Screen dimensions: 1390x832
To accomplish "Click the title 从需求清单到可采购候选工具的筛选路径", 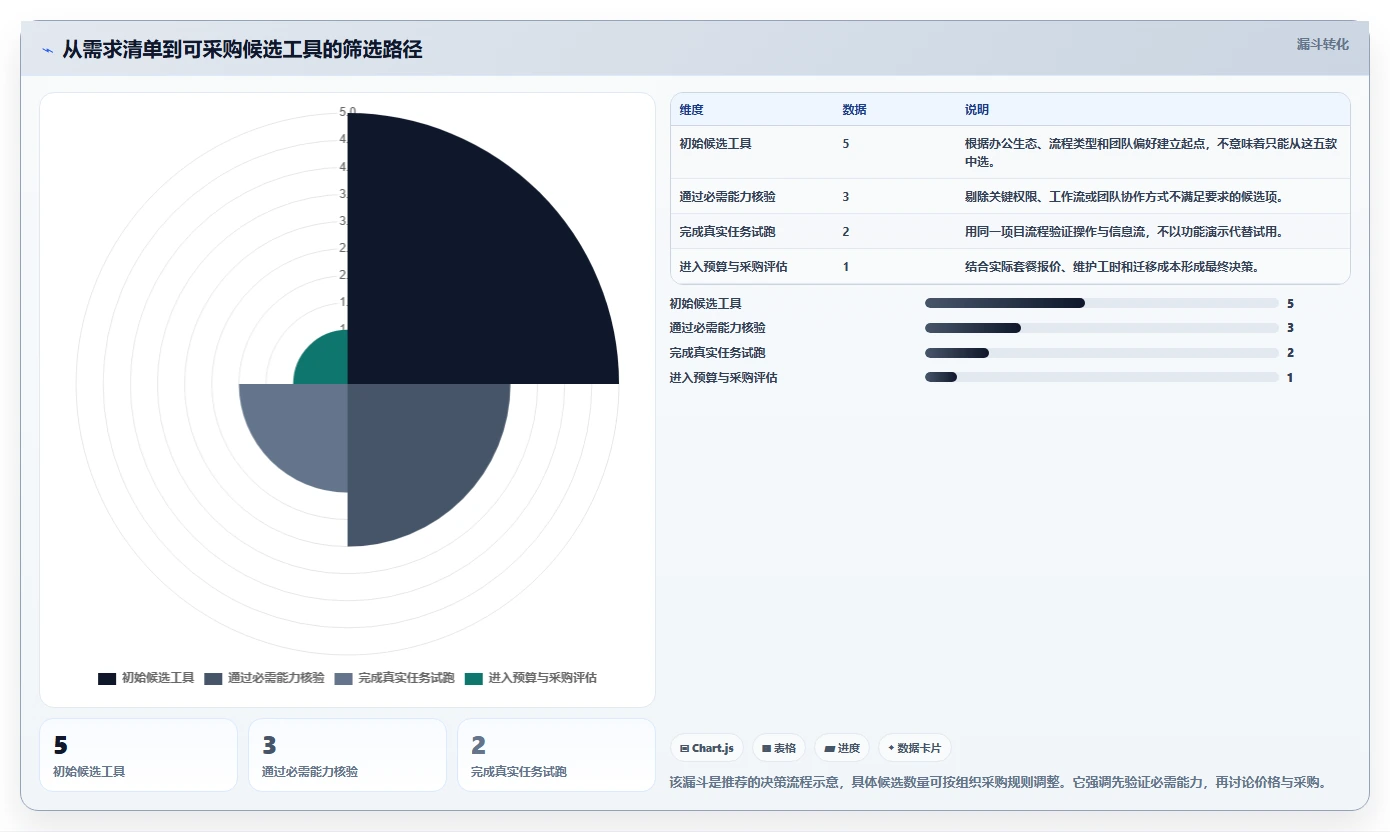I will click(x=242, y=49).
